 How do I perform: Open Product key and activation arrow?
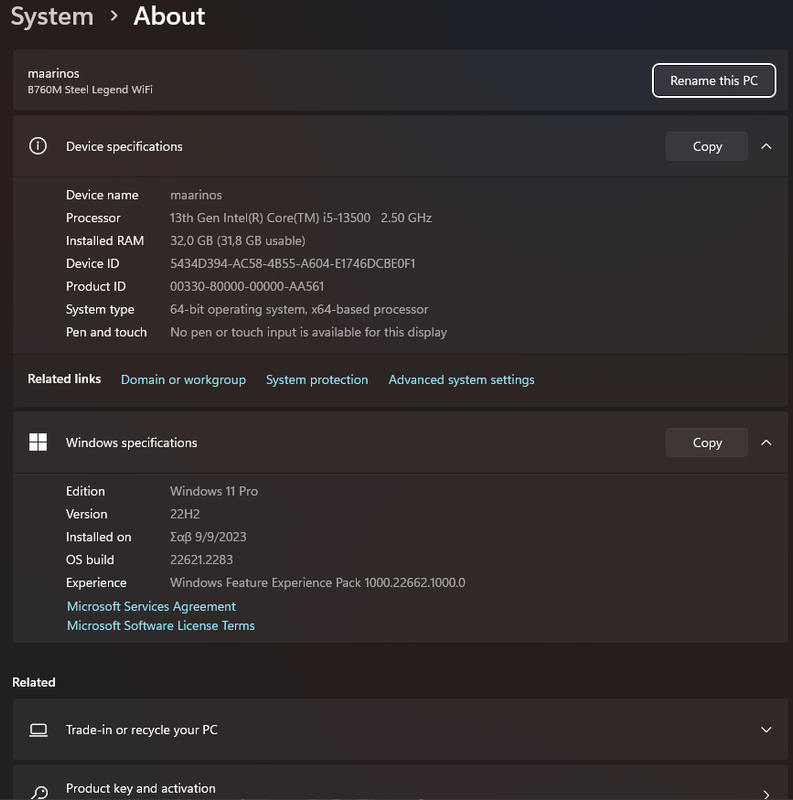[x=766, y=794]
